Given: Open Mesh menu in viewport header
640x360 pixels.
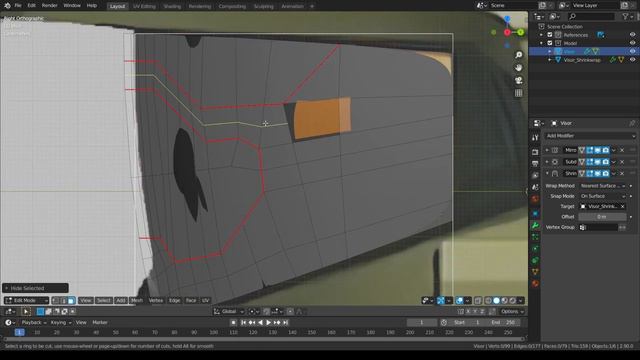Looking at the screenshot, I should click(x=137, y=300).
